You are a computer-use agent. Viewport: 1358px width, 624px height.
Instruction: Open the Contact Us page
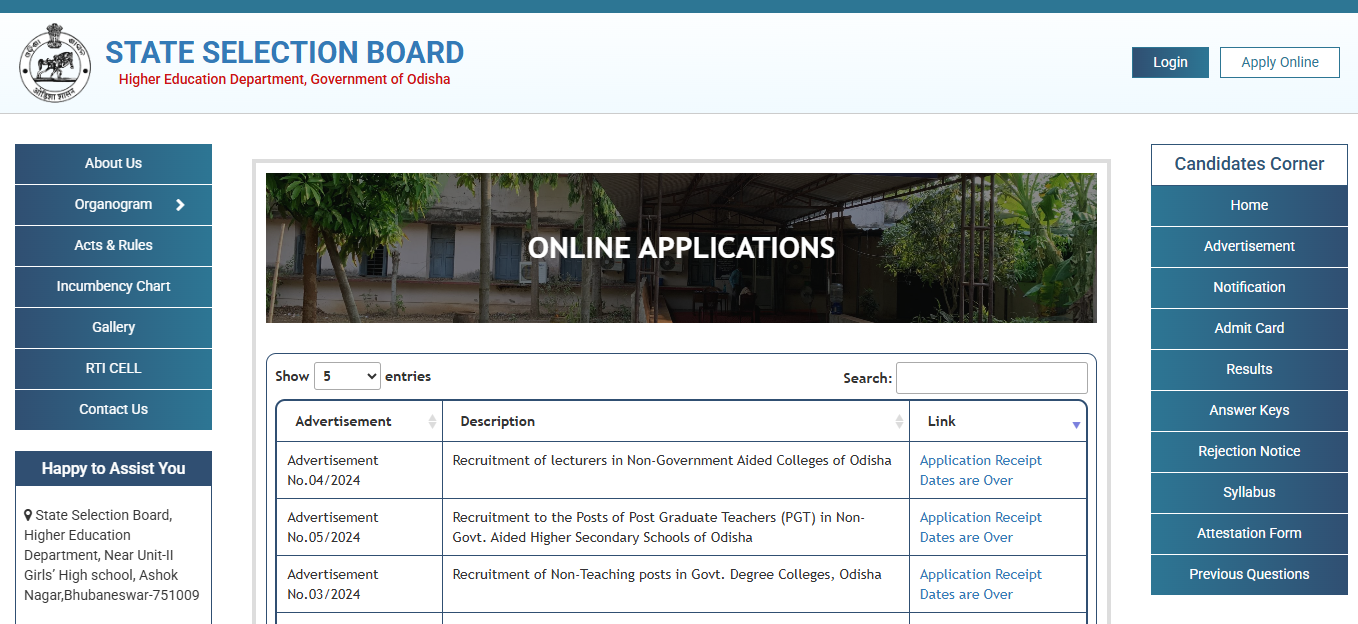[x=113, y=409]
